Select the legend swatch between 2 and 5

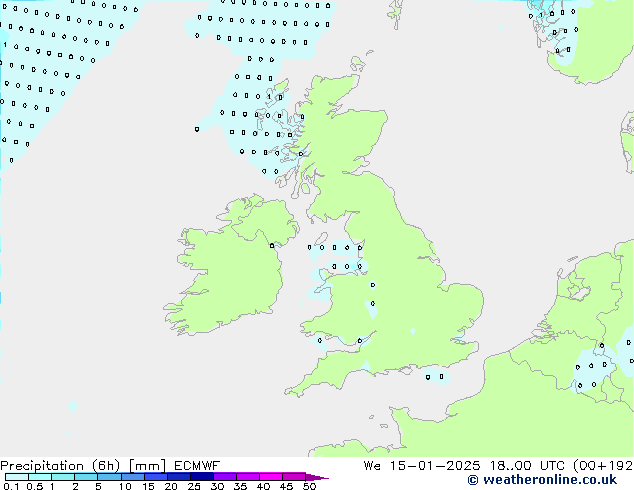coord(86,477)
